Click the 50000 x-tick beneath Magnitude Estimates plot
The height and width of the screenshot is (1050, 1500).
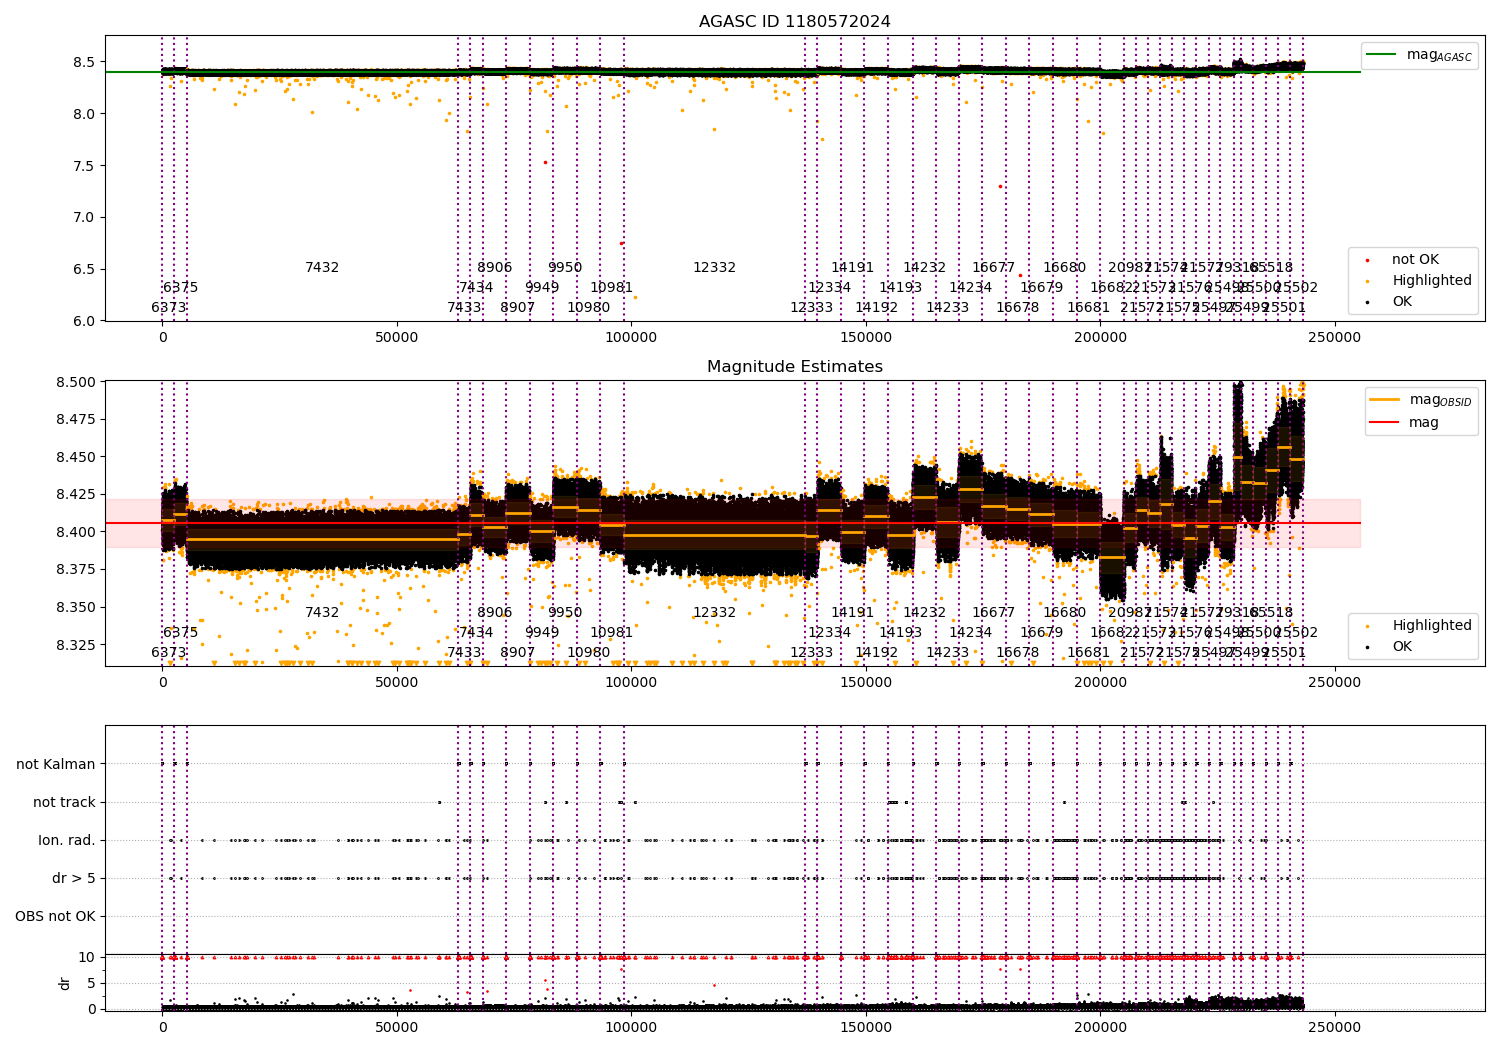(397, 682)
